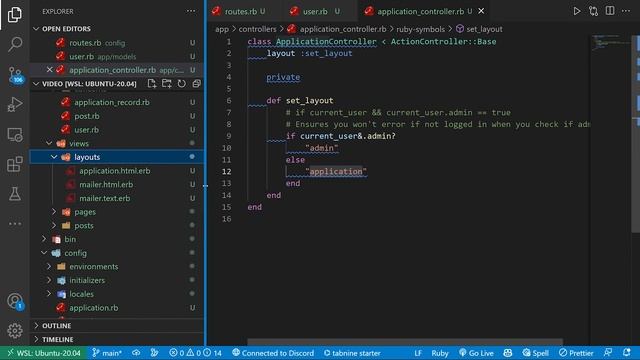This screenshot has height=360, width=640.
Task: Close application_controller.rb in Open Editors
Action: (x=49, y=70)
